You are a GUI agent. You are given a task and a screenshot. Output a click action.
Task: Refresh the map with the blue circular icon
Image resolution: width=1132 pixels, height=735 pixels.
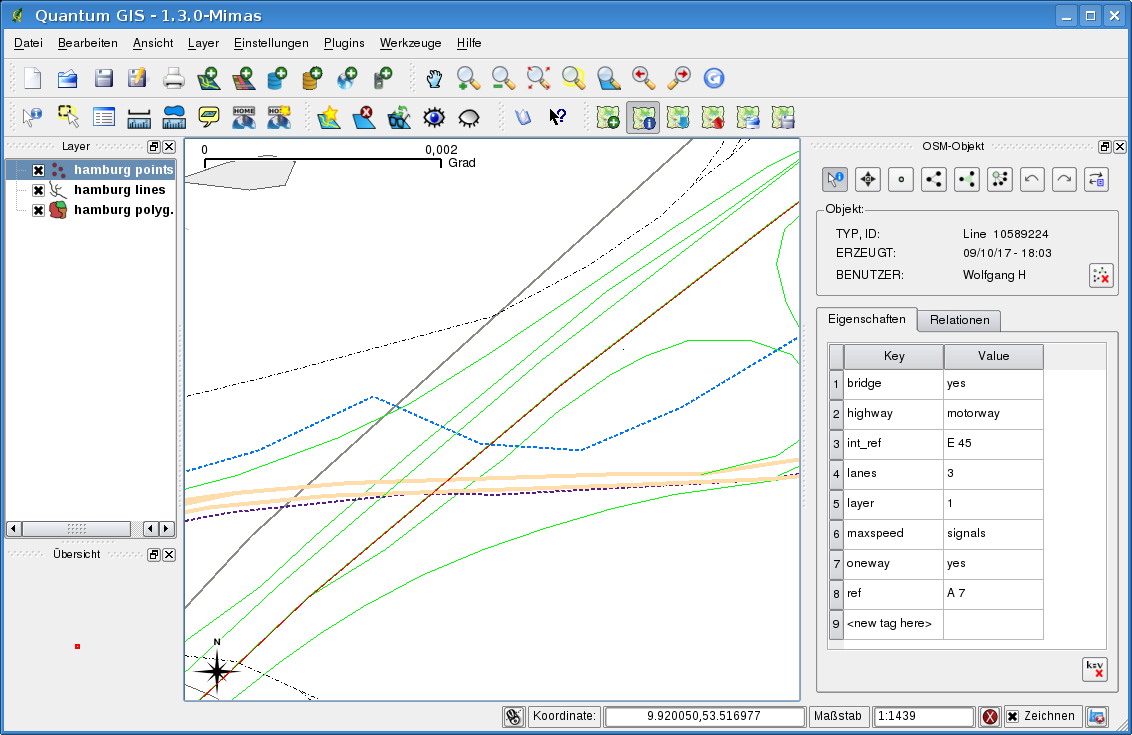pyautogui.click(x=714, y=78)
